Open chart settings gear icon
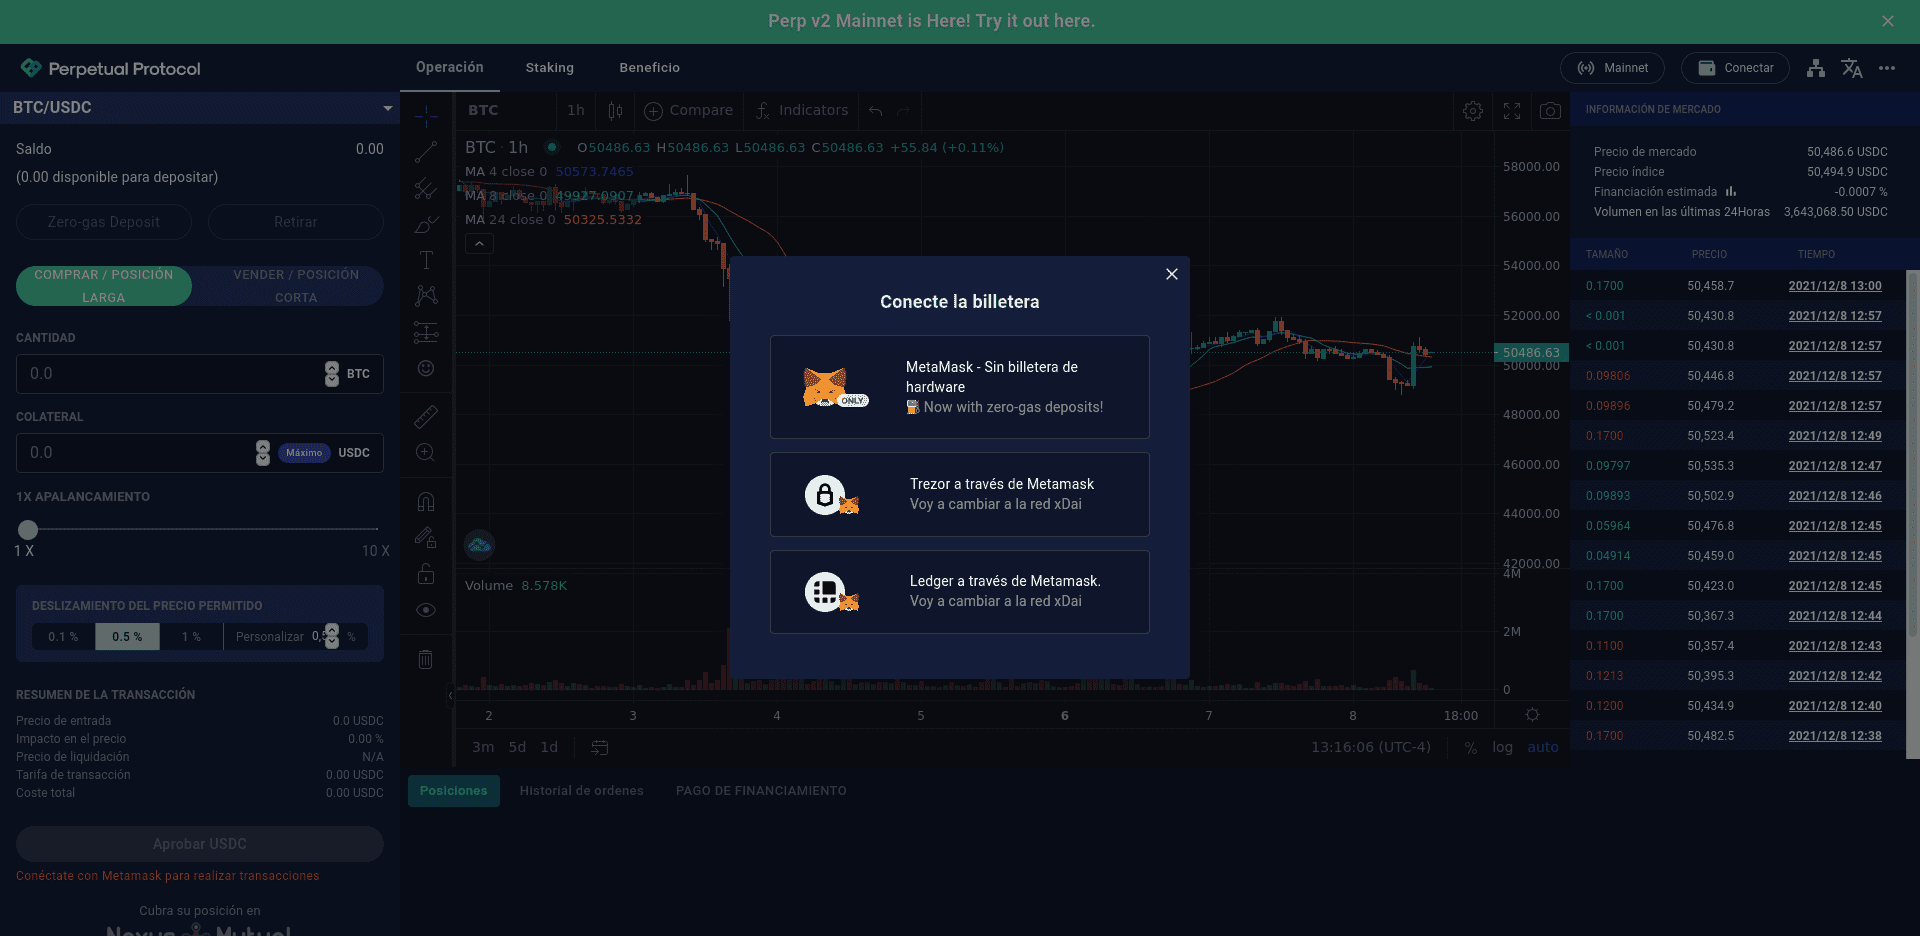 click(x=1473, y=111)
